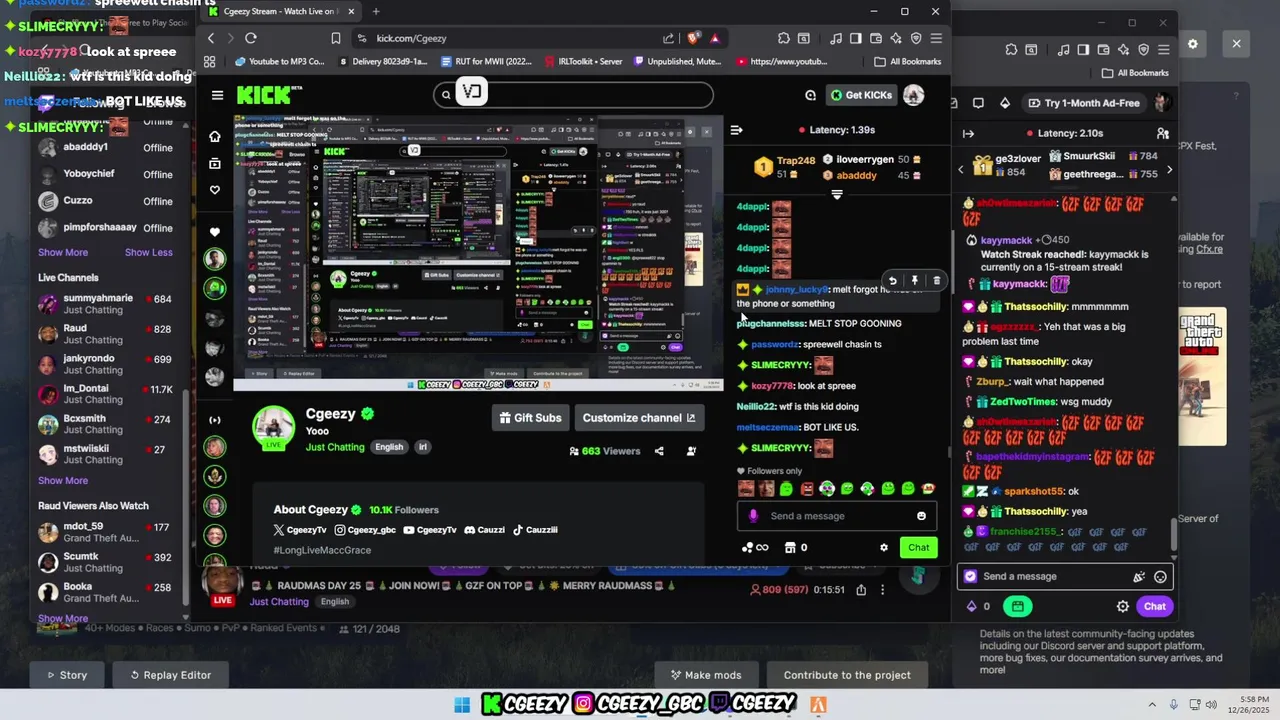
Task: Open a new browser tab
Action: (x=376, y=11)
